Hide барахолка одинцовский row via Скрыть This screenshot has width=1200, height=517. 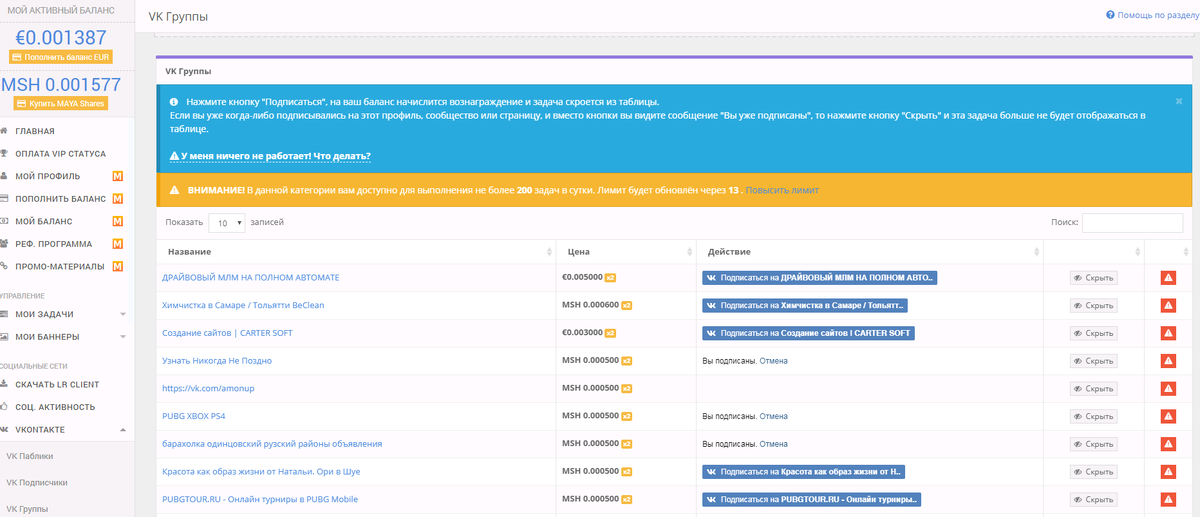[1093, 444]
